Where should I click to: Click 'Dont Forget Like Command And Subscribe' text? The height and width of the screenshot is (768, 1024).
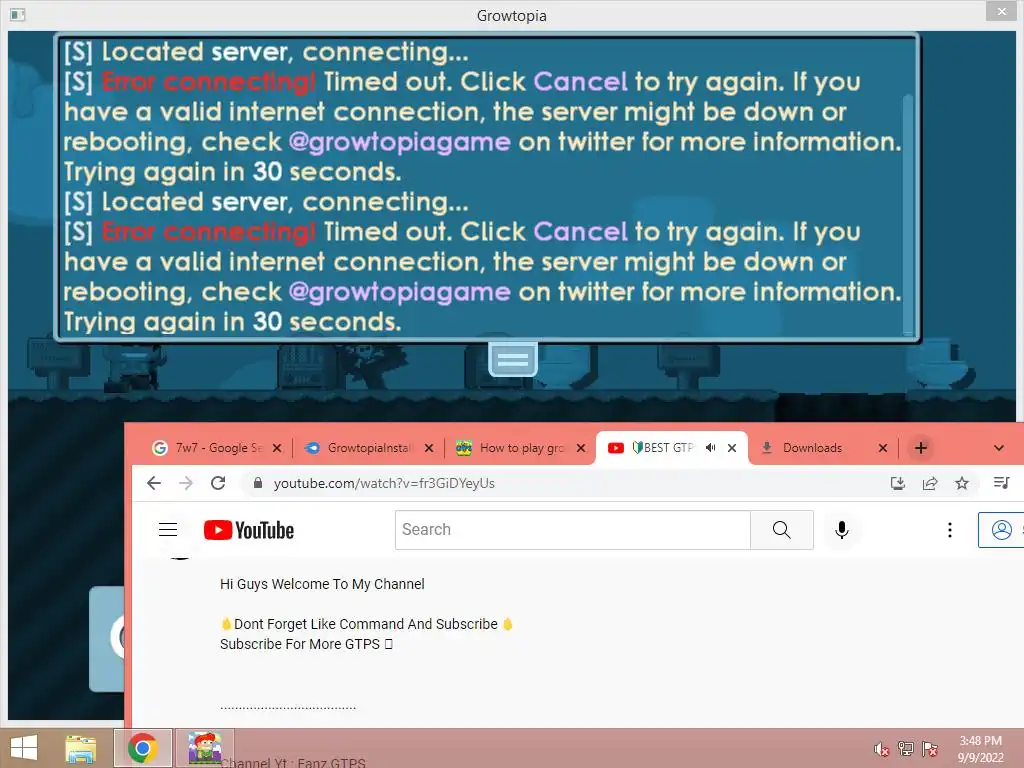pos(366,624)
